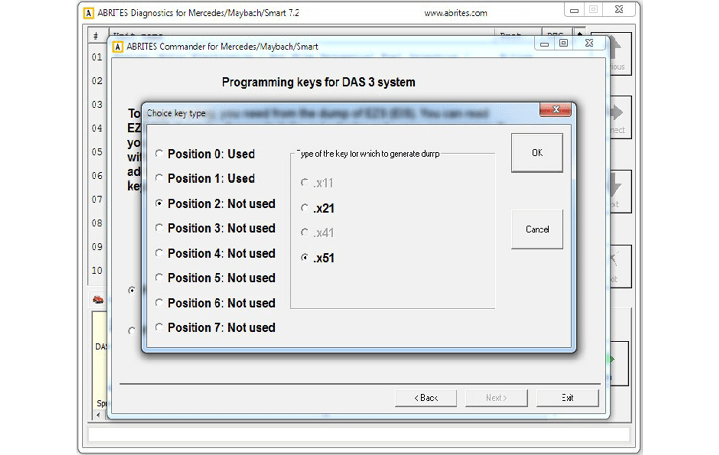Select Position 7: Not used
719x455 pixels.
click(160, 328)
